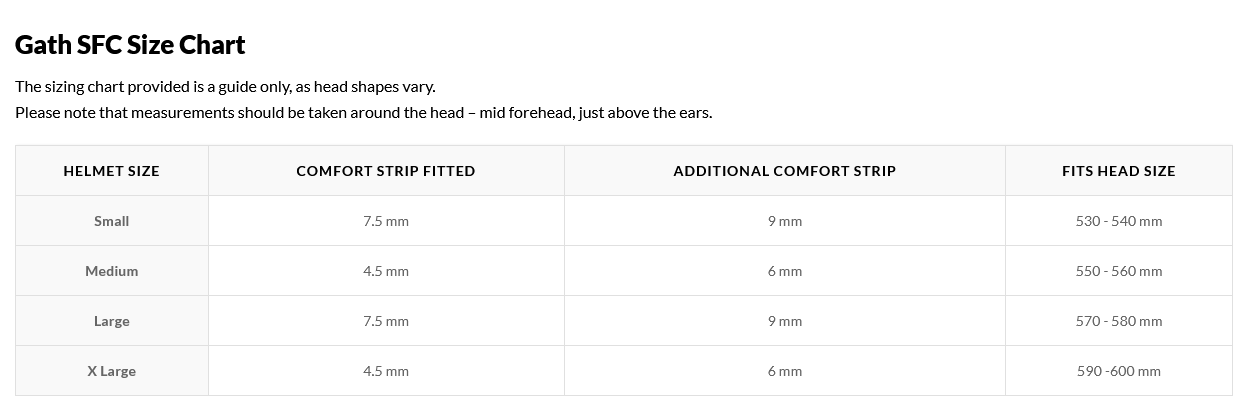Click the 9 mm additional strip in the Large row
The image size is (1233, 413).
[x=784, y=321]
